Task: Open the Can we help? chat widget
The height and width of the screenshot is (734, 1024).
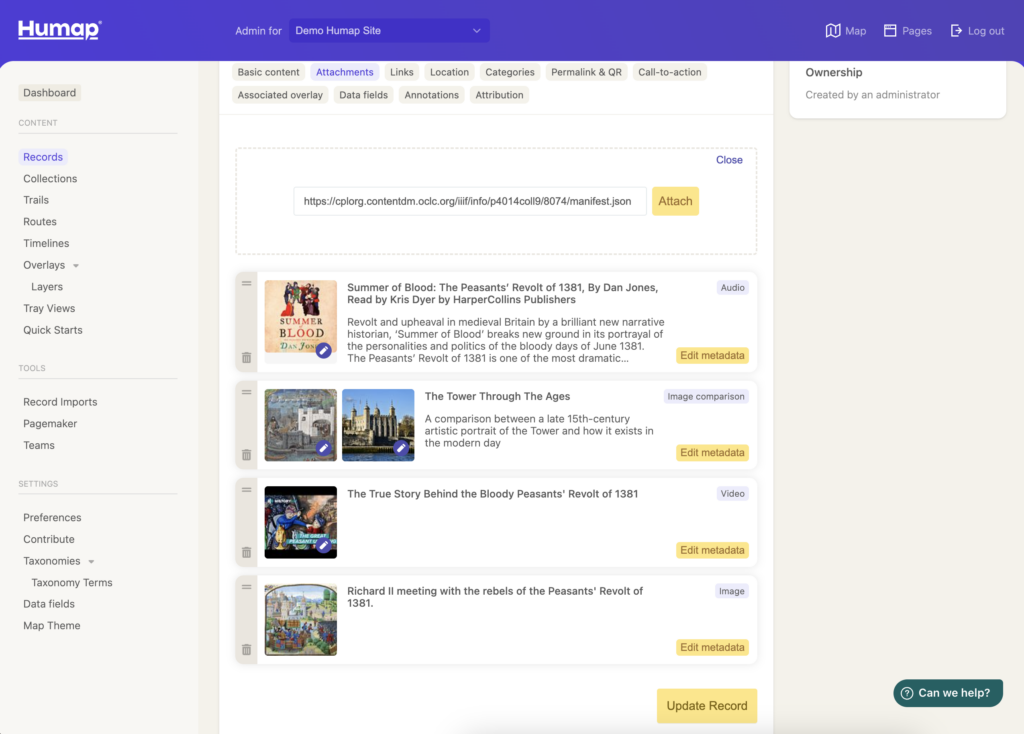Action: click(947, 693)
